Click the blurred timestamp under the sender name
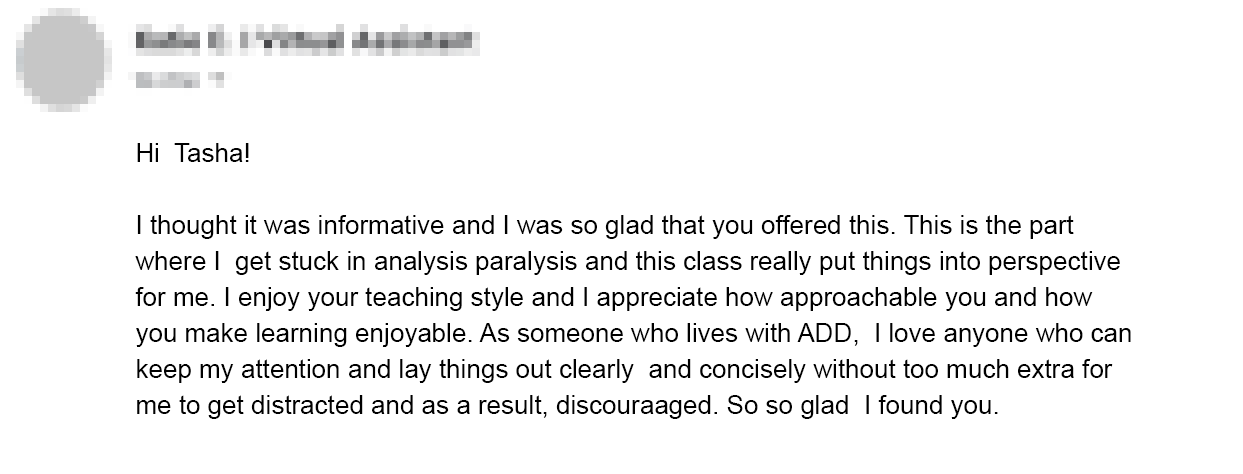 point(178,81)
